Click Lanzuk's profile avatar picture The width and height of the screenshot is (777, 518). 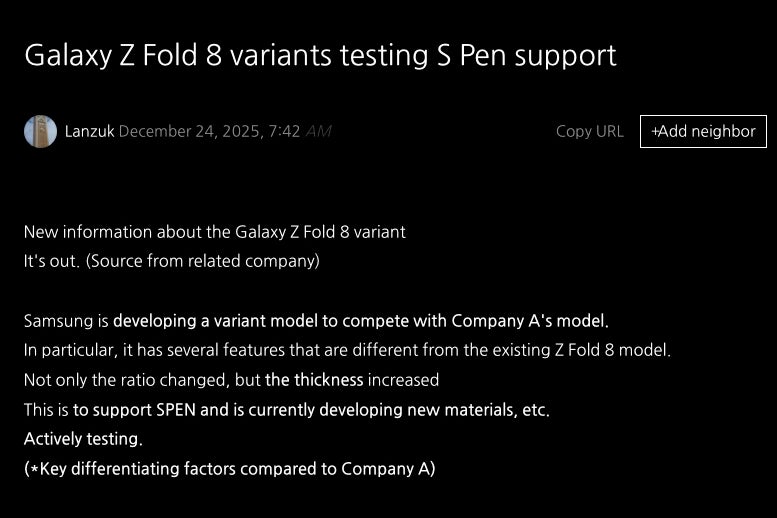click(x=40, y=131)
